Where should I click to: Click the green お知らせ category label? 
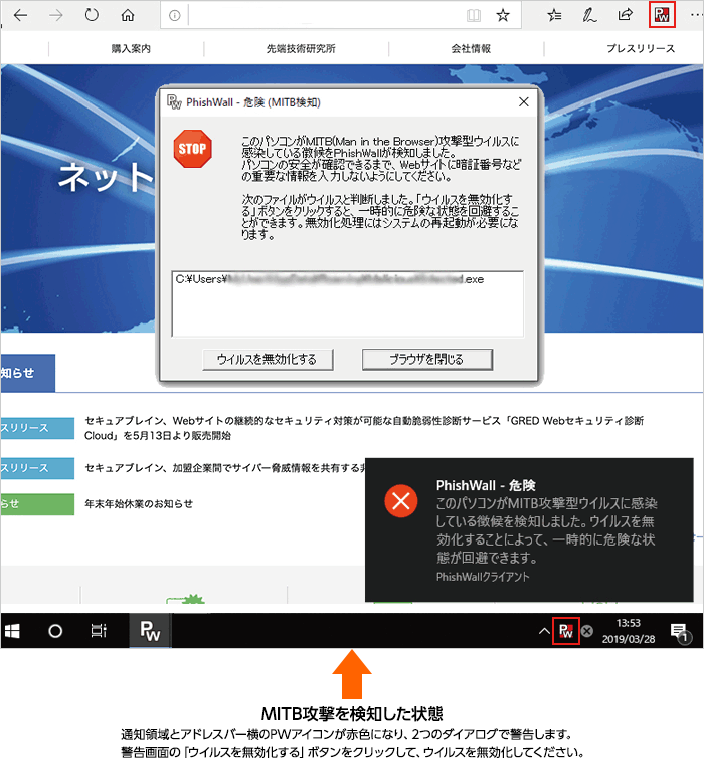click(37, 504)
